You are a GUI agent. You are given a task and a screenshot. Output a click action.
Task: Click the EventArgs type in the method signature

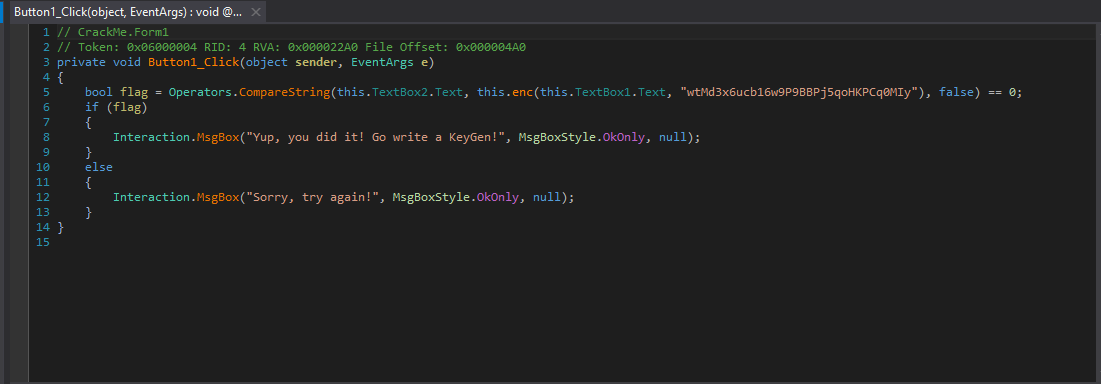[383, 62]
